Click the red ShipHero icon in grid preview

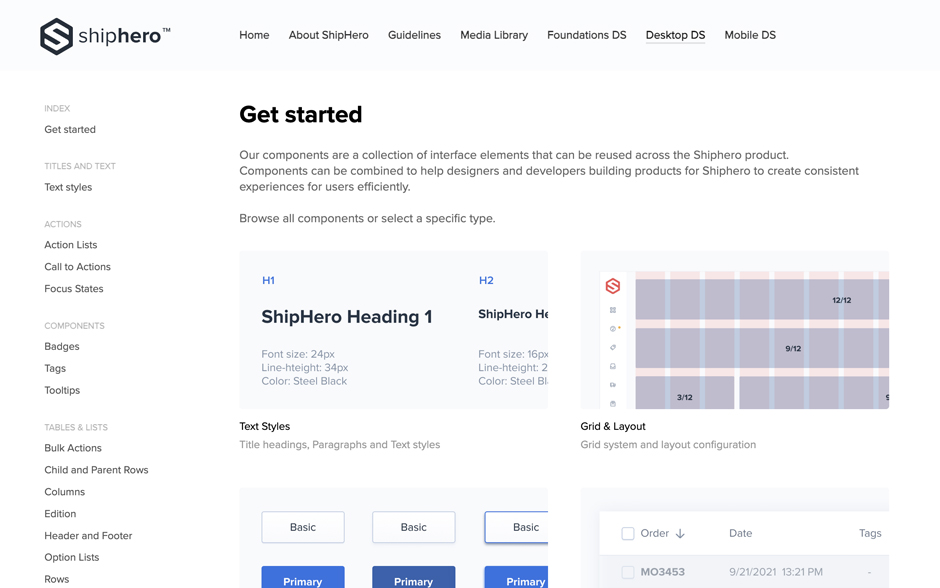point(613,286)
